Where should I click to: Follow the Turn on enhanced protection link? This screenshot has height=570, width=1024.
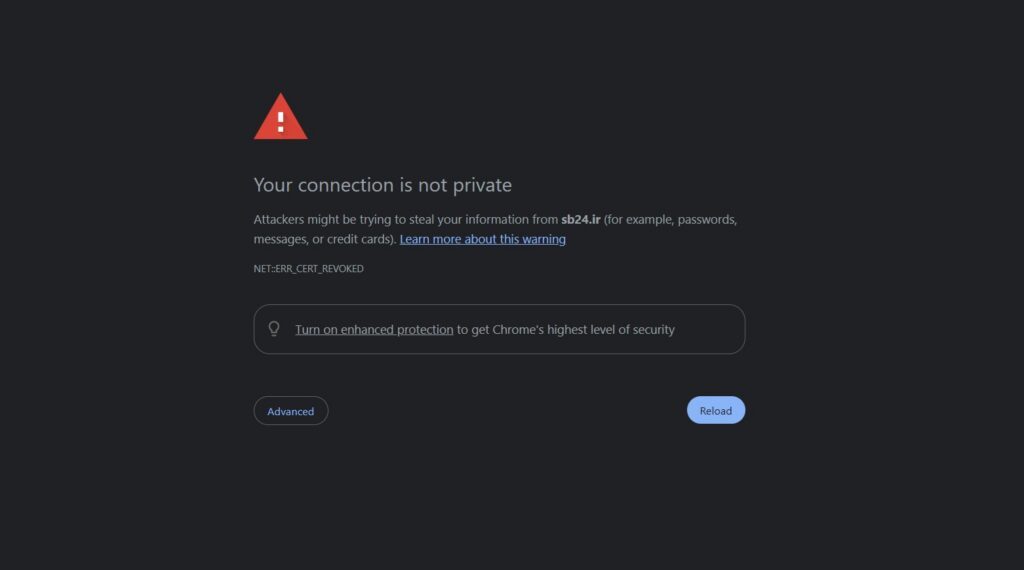tap(374, 329)
